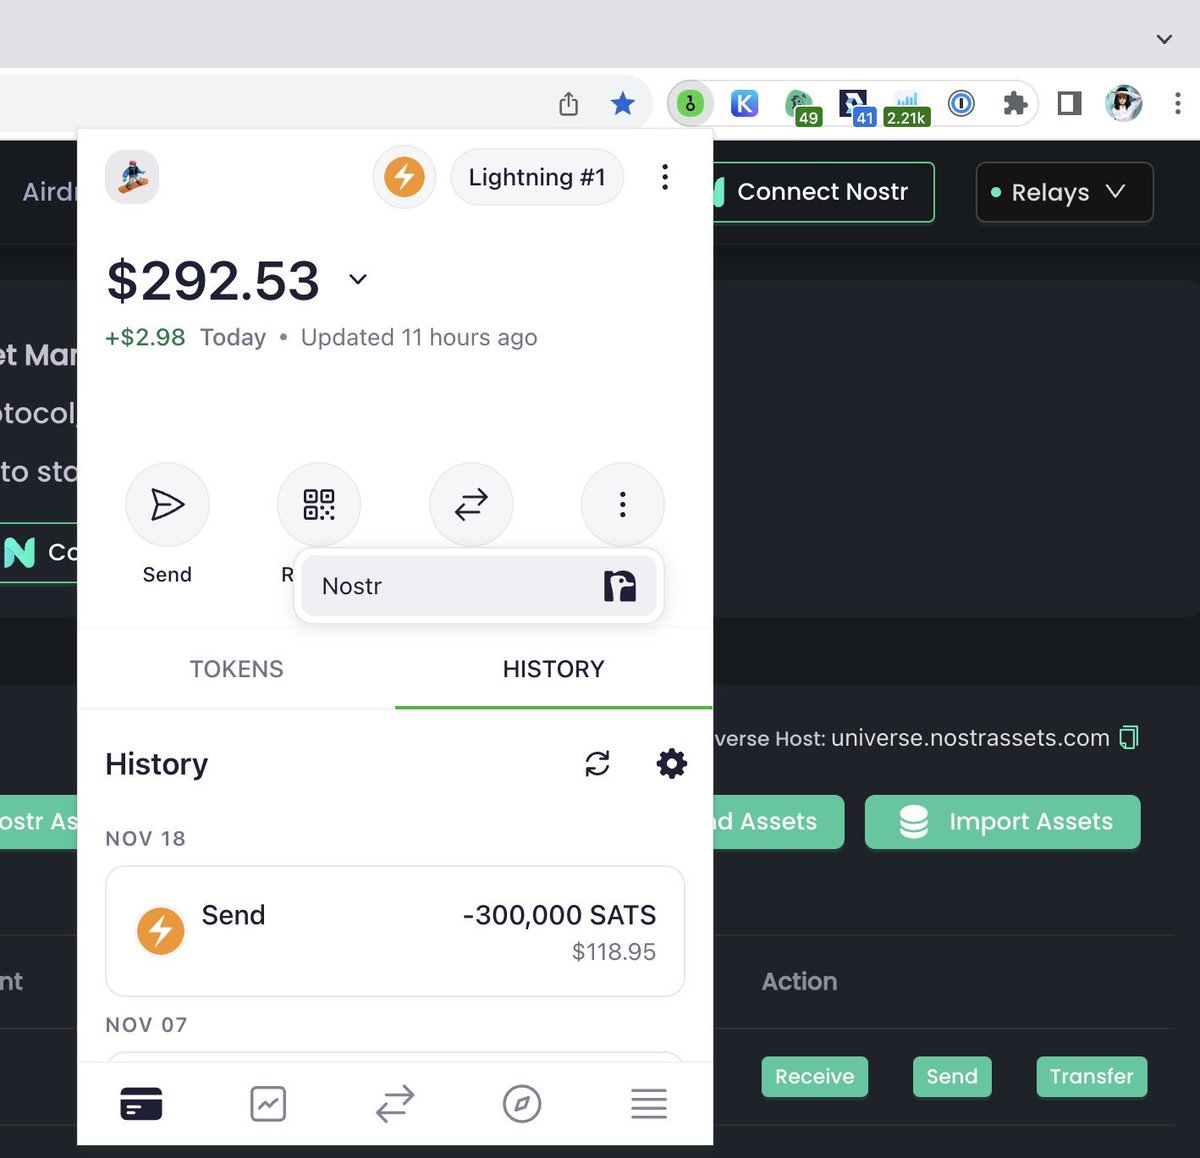Viewport: 1200px width, 1158px height.
Task: Click the Send paper-plane button
Action: 167,504
